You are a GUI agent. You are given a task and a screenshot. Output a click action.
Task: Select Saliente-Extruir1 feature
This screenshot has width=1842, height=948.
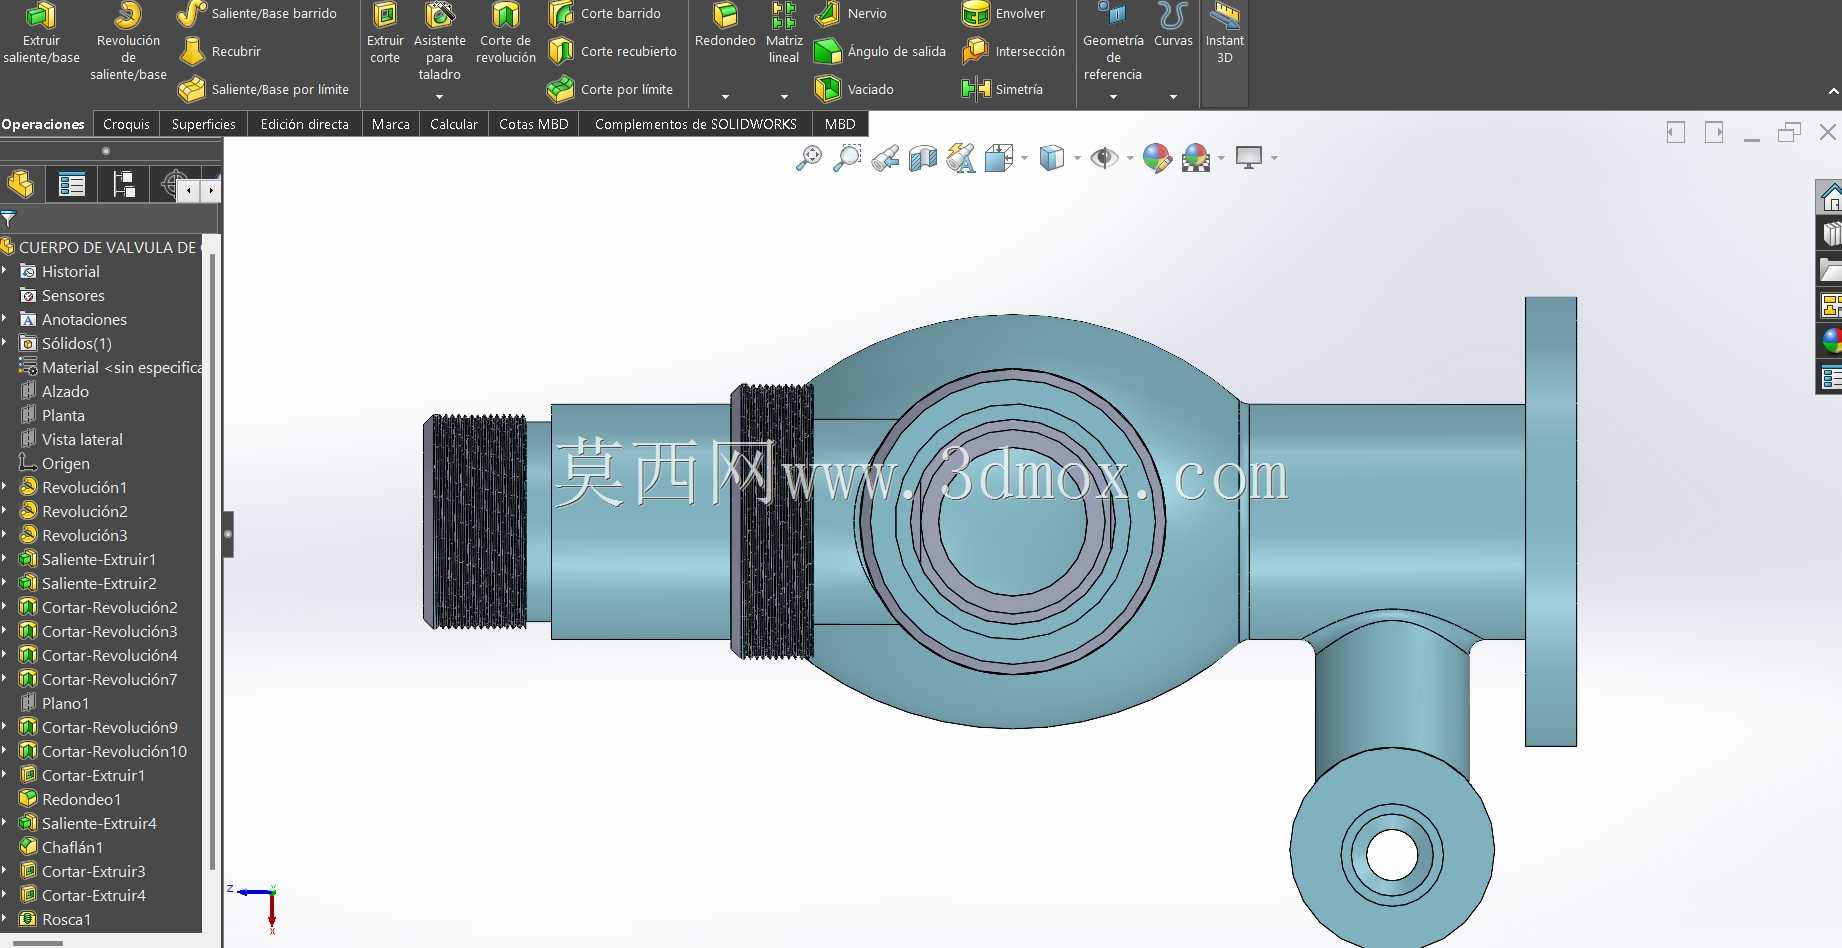(x=88, y=559)
